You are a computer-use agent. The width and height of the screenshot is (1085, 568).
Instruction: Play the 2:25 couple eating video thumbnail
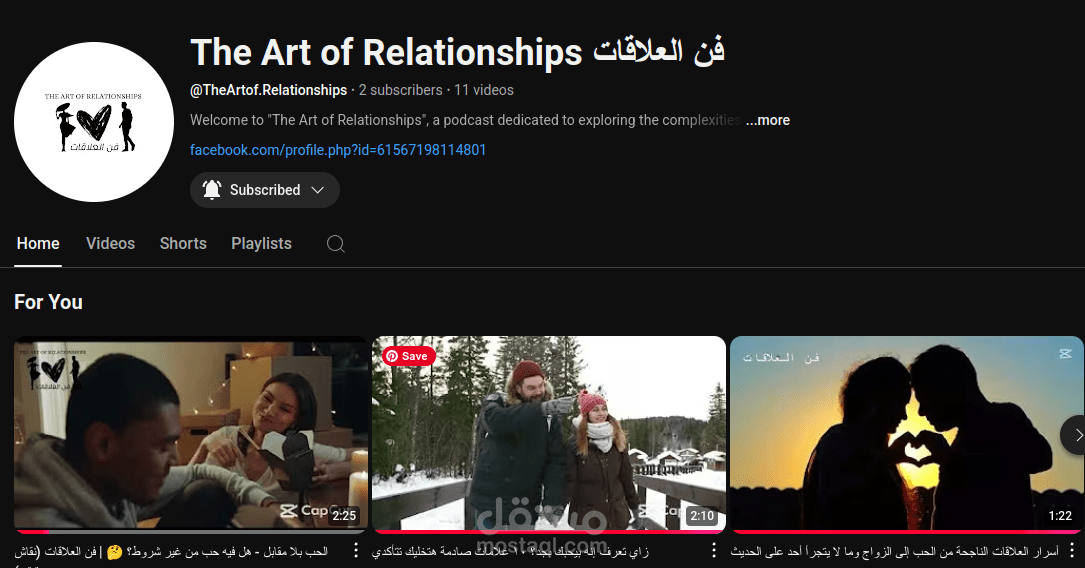(x=190, y=434)
